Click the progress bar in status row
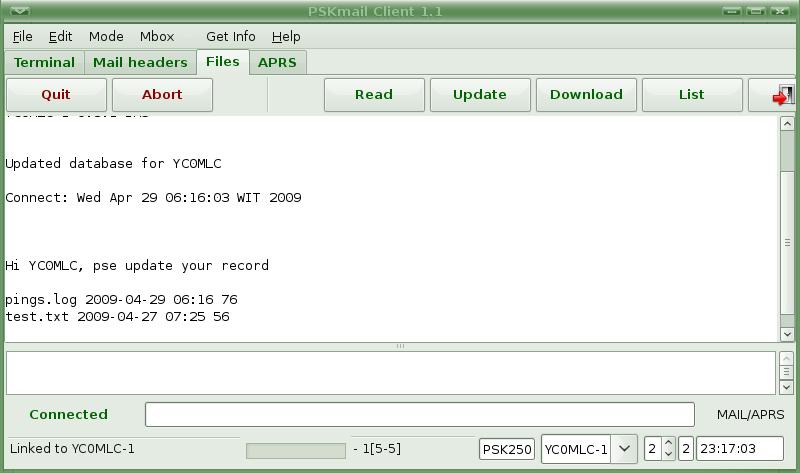 click(x=295, y=451)
